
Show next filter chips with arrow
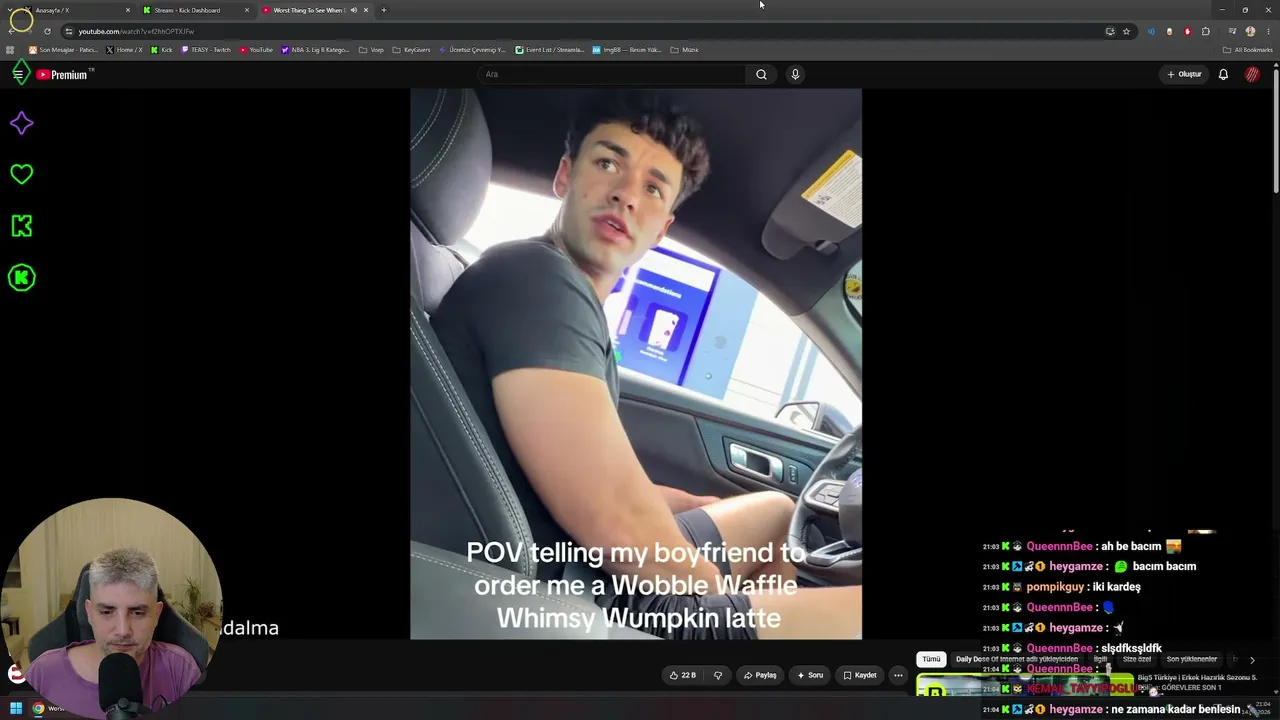pos(1252,660)
